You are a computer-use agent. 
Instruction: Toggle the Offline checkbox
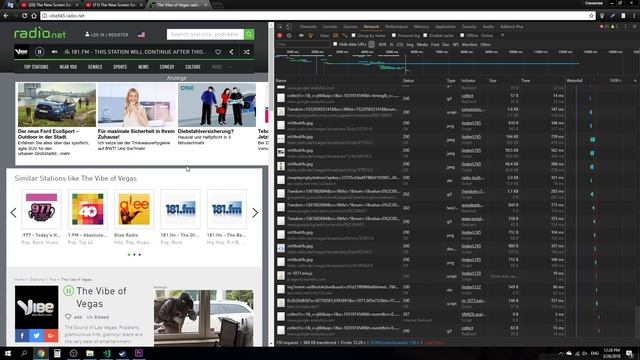[462, 36]
